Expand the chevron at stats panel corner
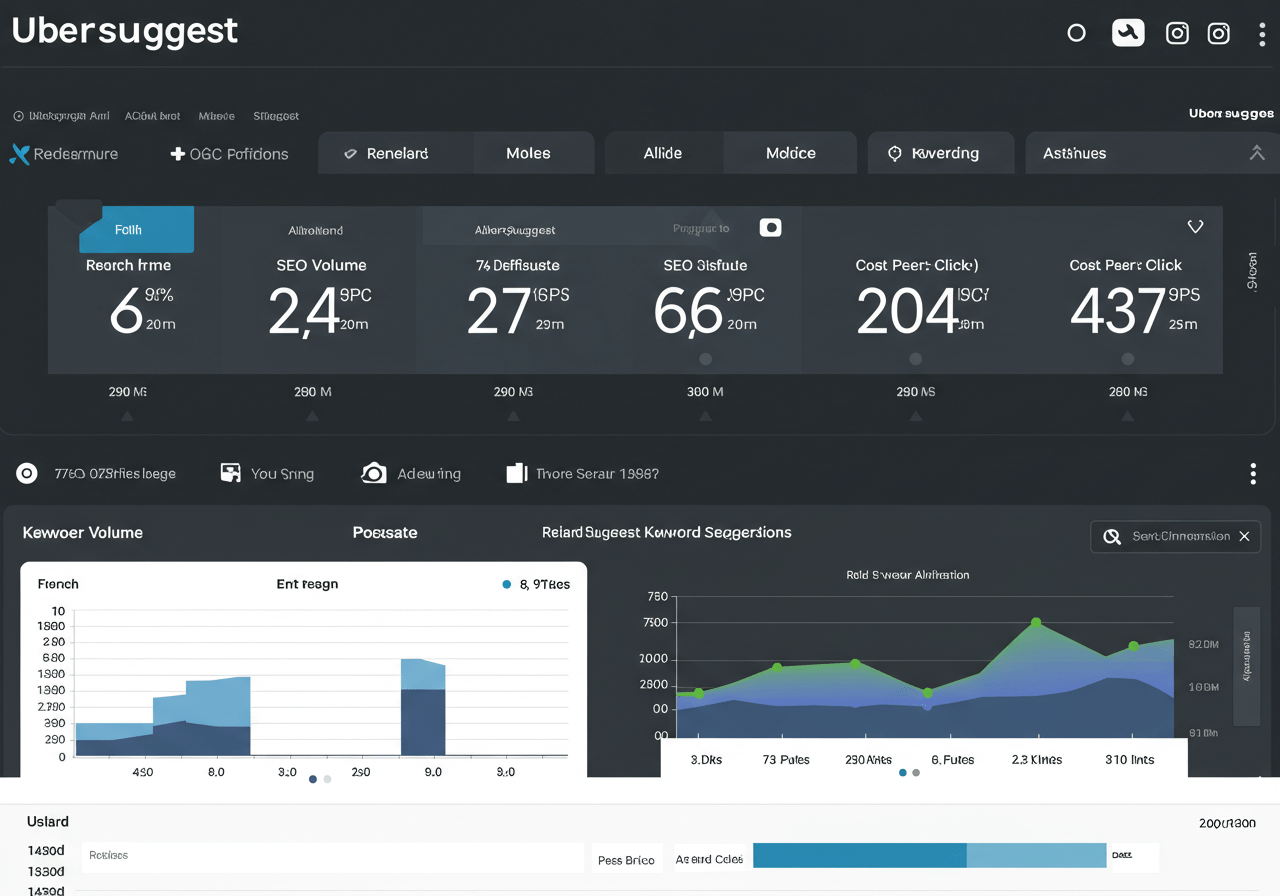This screenshot has width=1280, height=896. click(1195, 227)
